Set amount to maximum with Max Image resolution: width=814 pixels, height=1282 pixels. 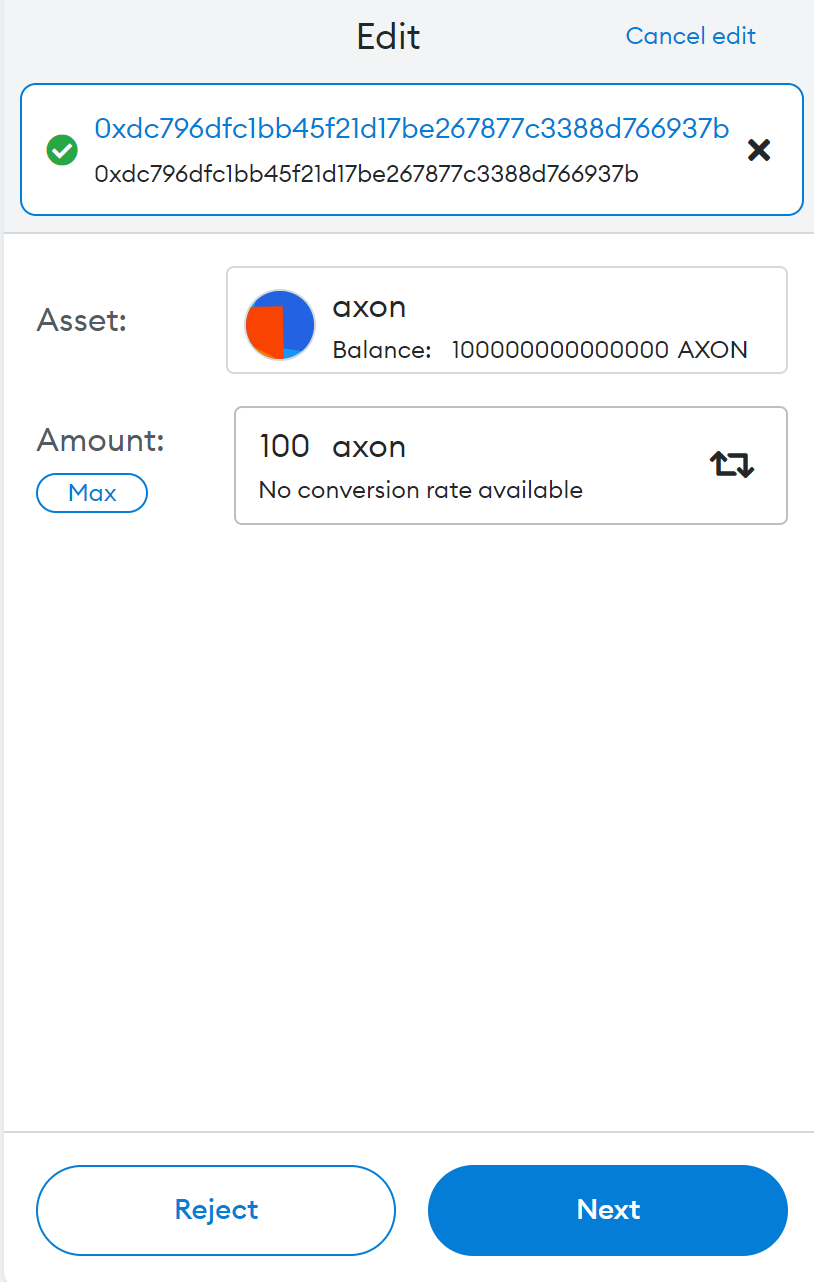[x=92, y=493]
